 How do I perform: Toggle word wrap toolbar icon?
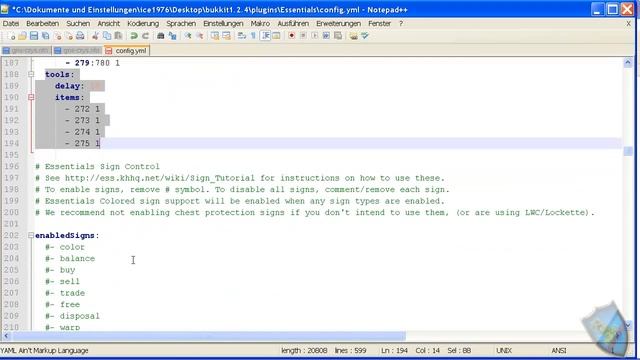click(242, 36)
